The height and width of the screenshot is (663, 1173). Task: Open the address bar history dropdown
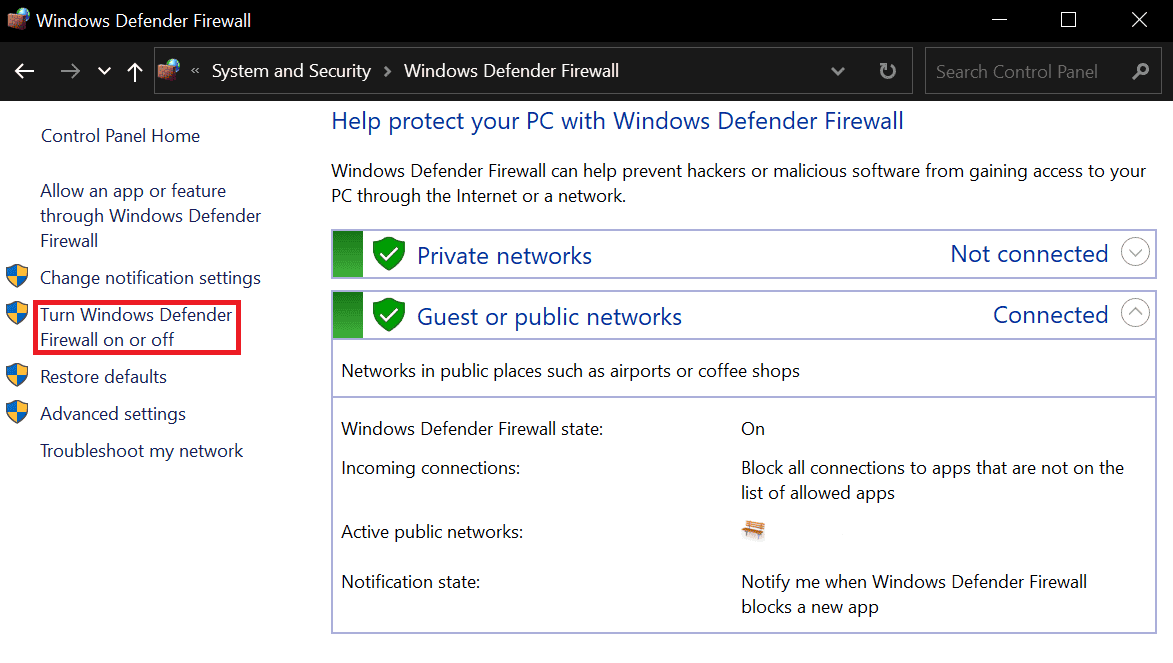click(838, 70)
